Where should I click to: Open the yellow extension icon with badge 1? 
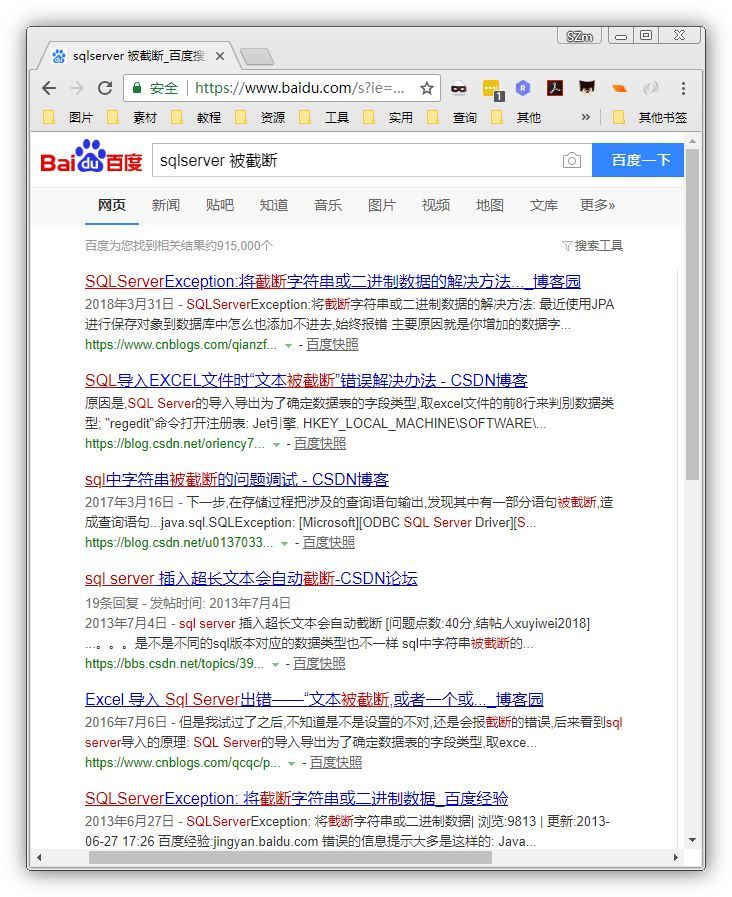point(492,90)
